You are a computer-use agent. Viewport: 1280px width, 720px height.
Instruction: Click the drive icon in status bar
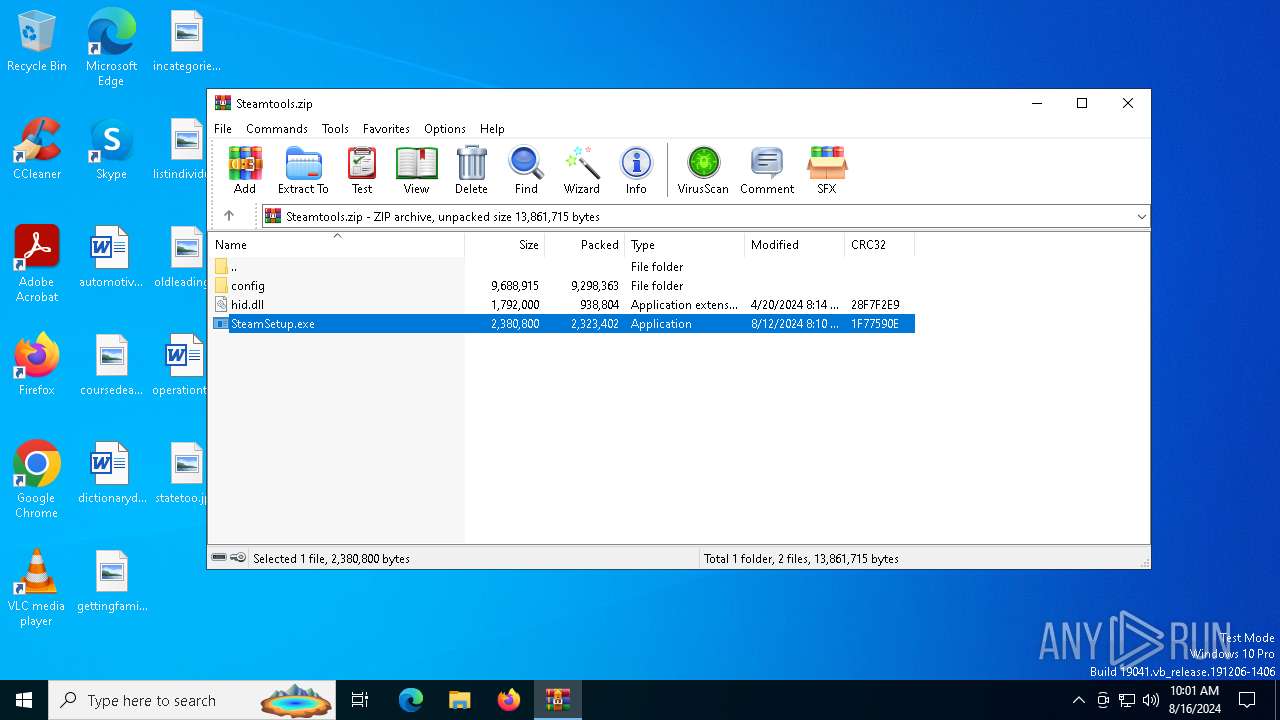(219, 558)
